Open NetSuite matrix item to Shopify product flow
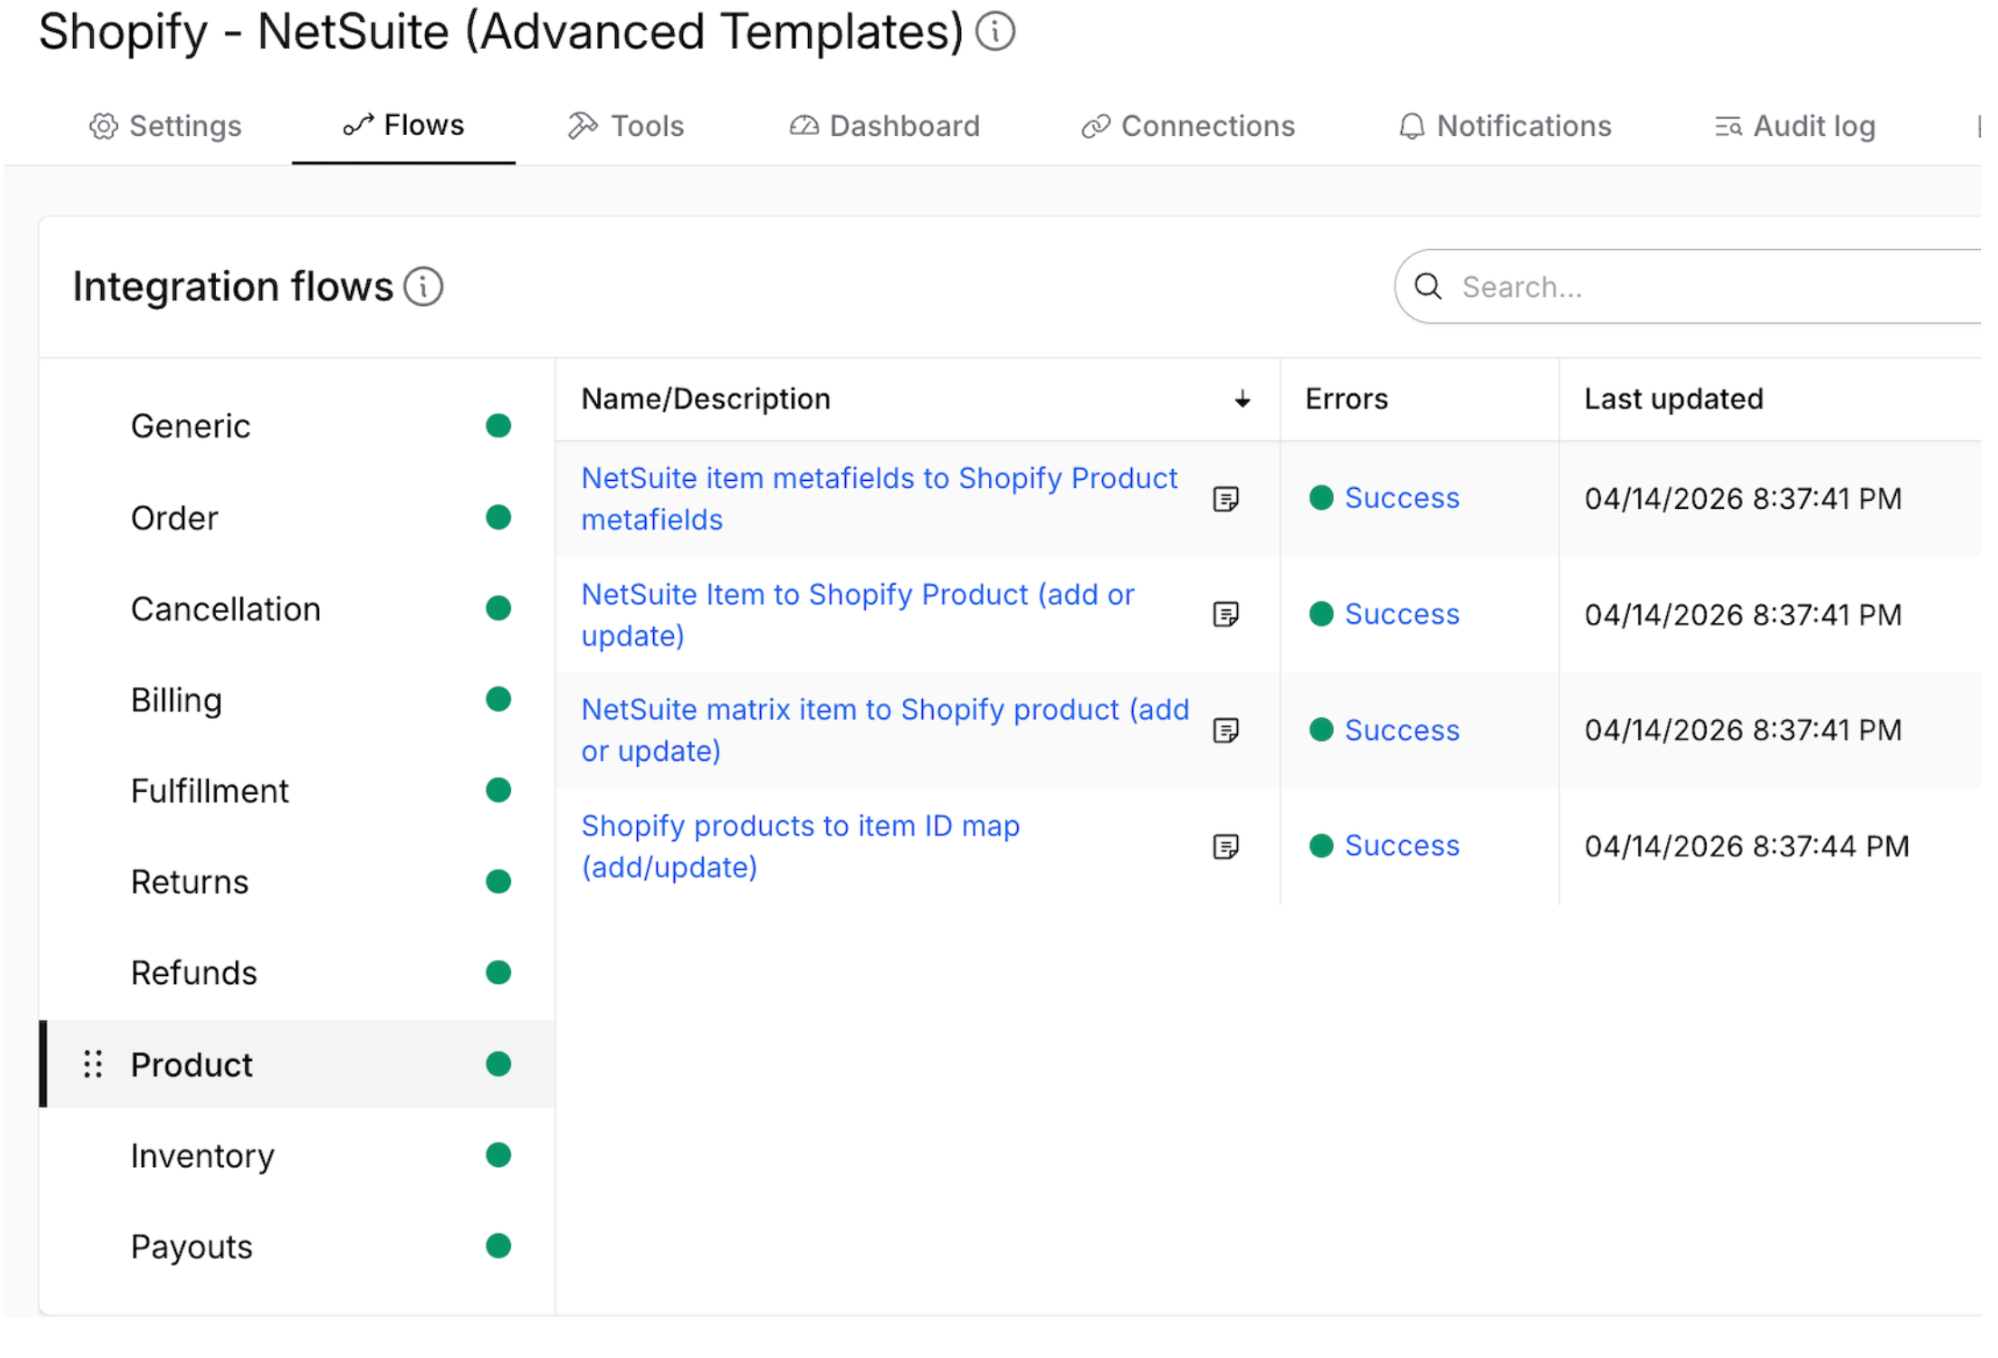 pyautogui.click(x=885, y=730)
